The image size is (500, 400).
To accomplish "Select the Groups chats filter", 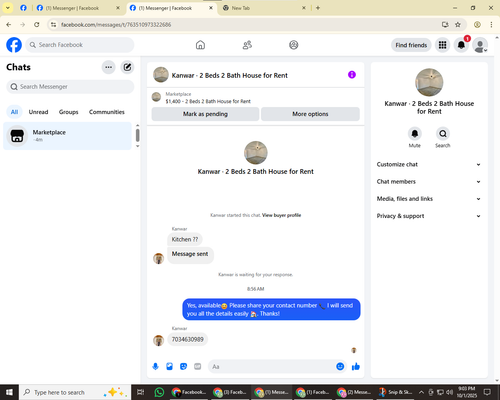I will click(68, 112).
